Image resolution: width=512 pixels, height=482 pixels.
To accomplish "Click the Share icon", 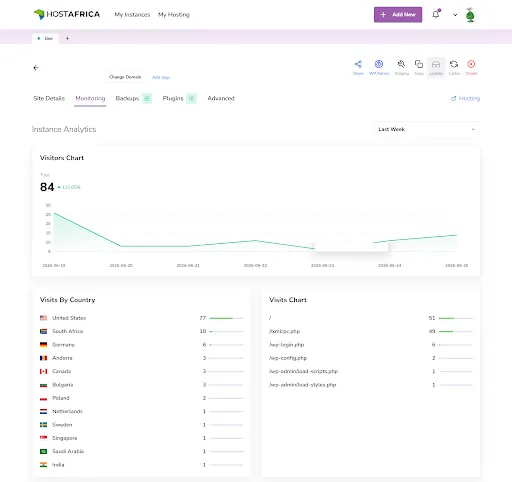I will [x=358, y=64].
